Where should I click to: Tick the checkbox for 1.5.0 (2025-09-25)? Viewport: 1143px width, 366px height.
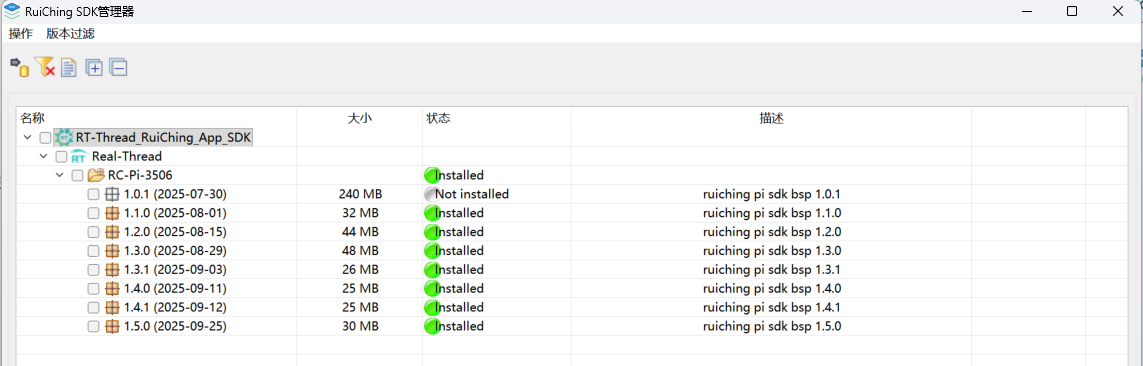coord(93,326)
